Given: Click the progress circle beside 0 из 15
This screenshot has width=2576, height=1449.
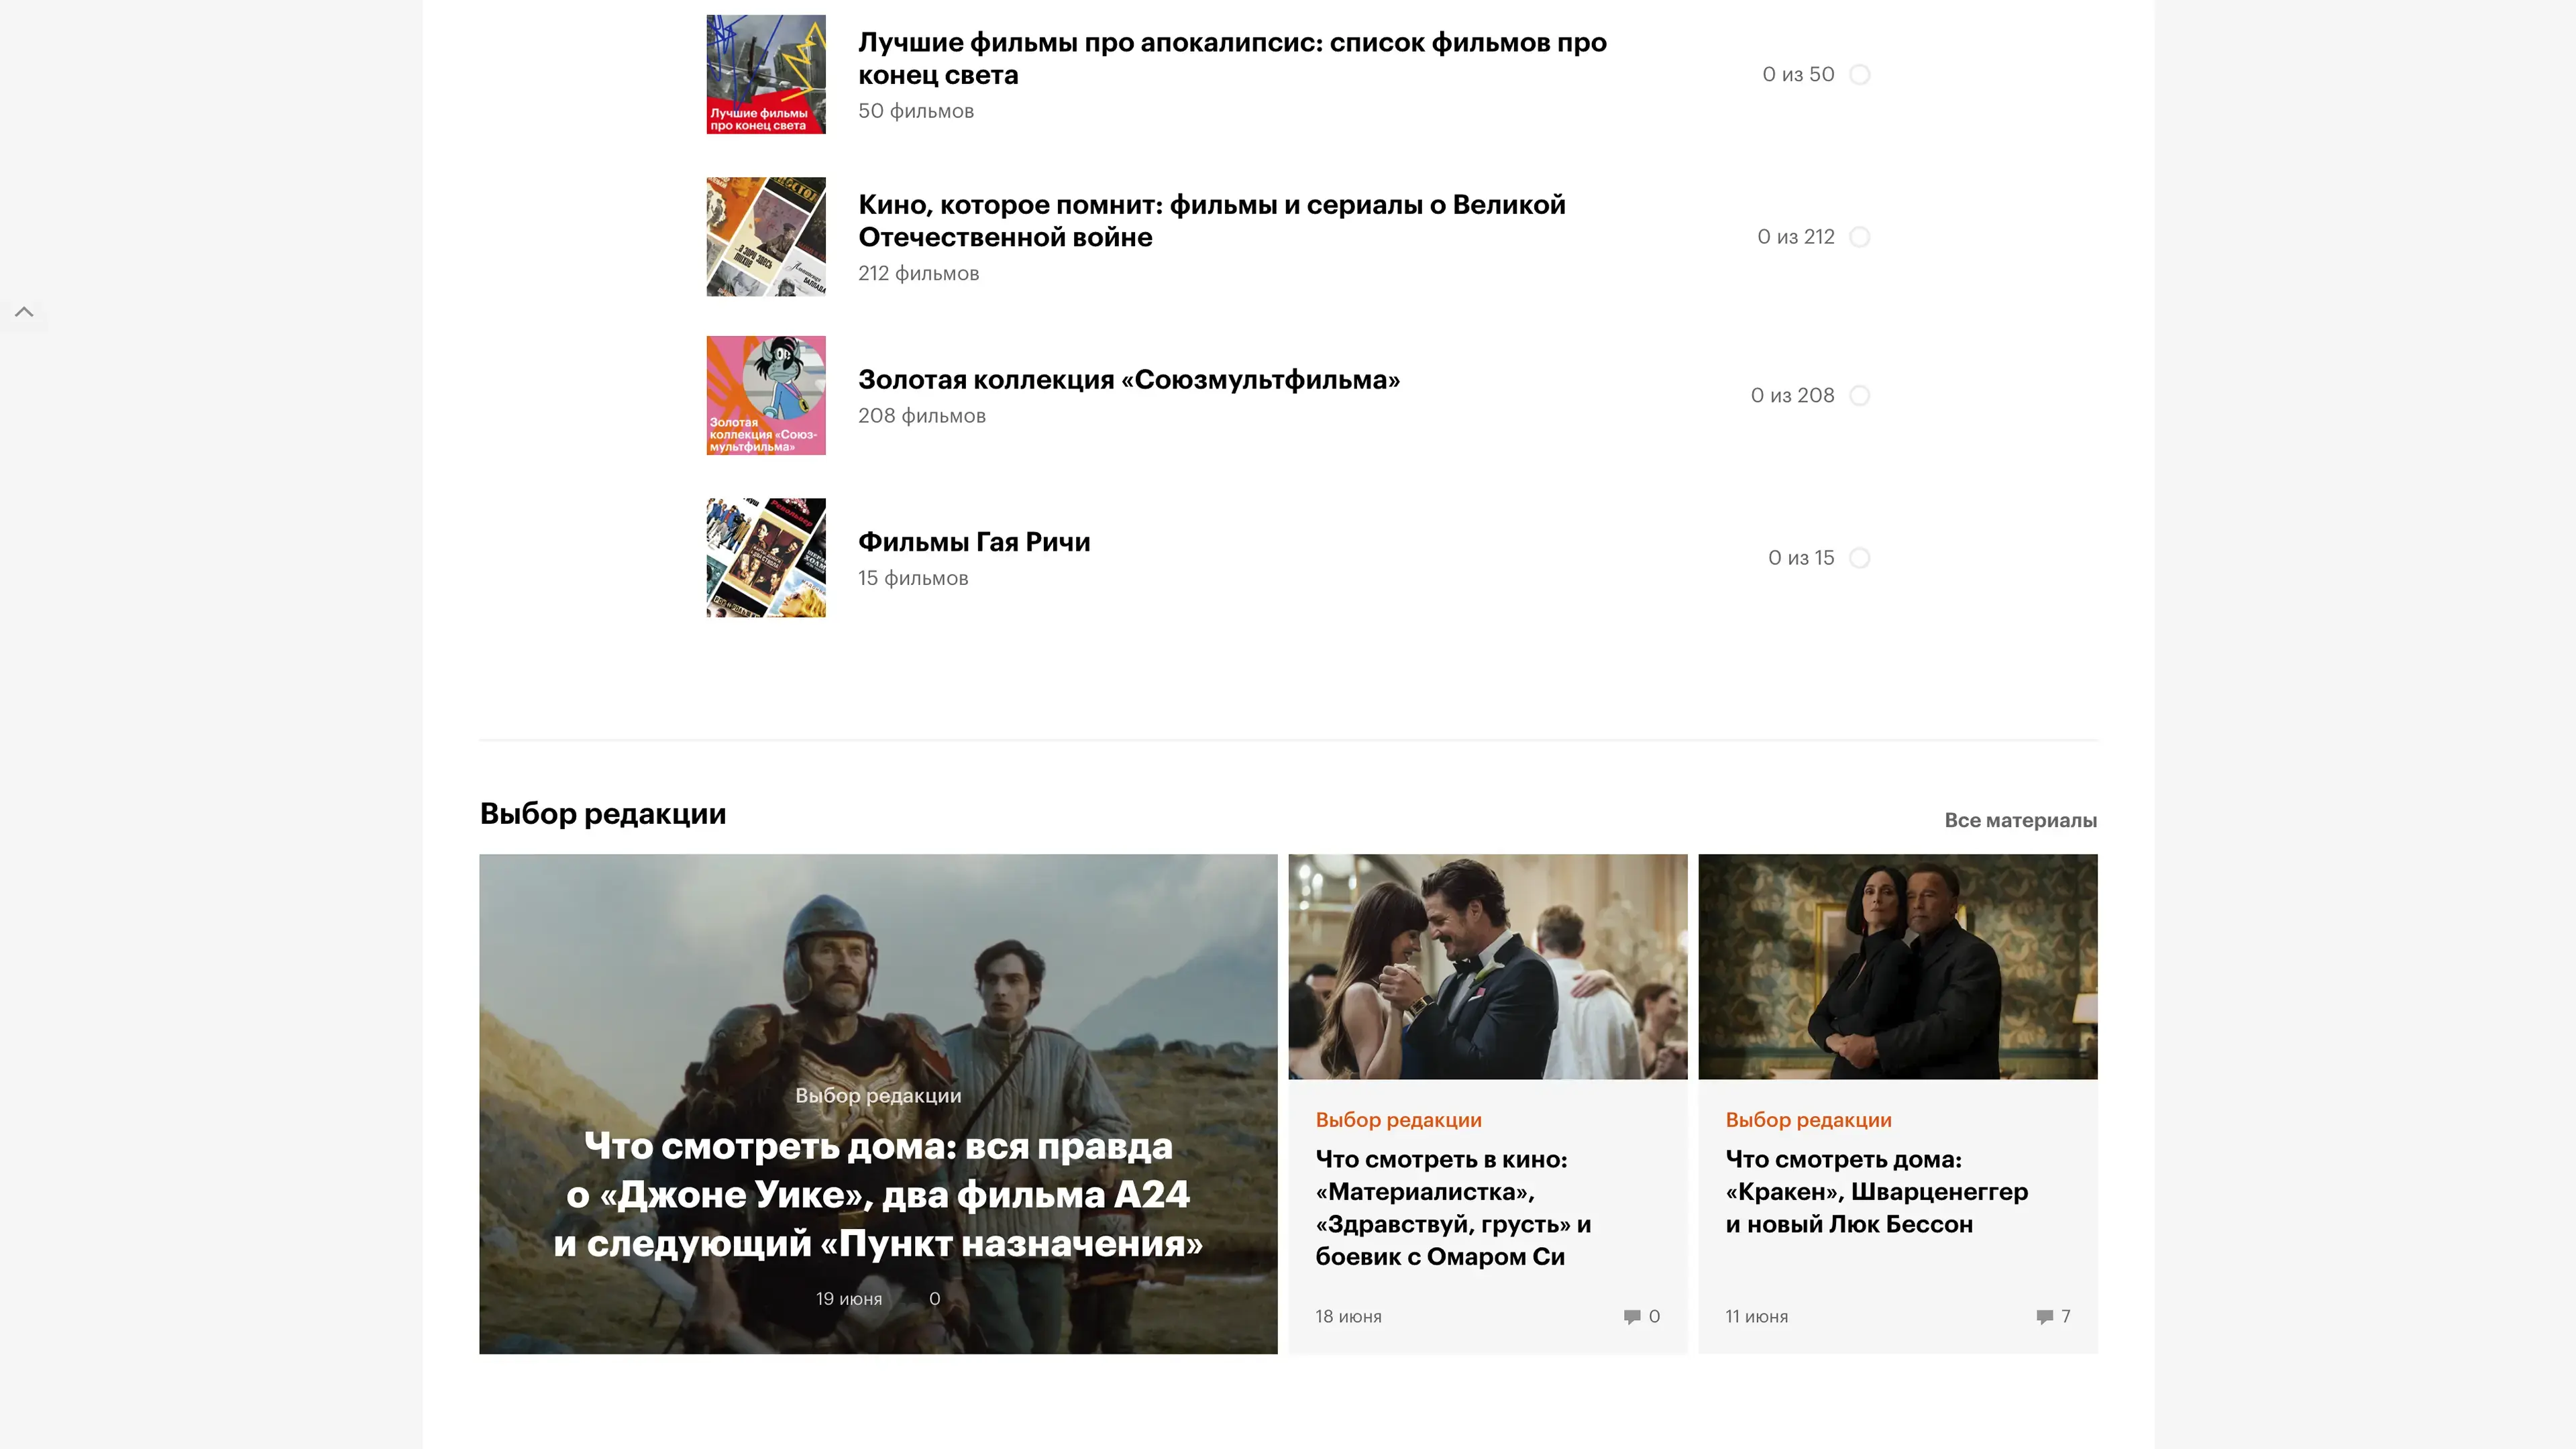Looking at the screenshot, I should (x=1859, y=558).
